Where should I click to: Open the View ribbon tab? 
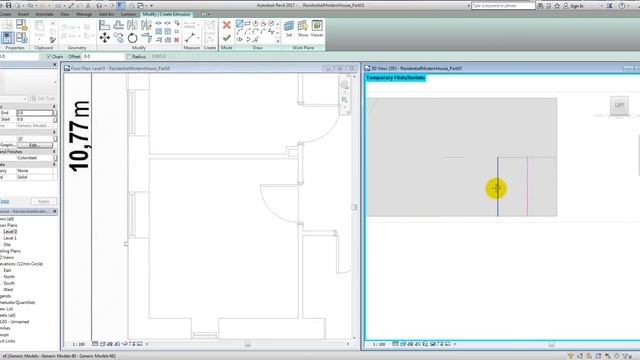click(64, 14)
